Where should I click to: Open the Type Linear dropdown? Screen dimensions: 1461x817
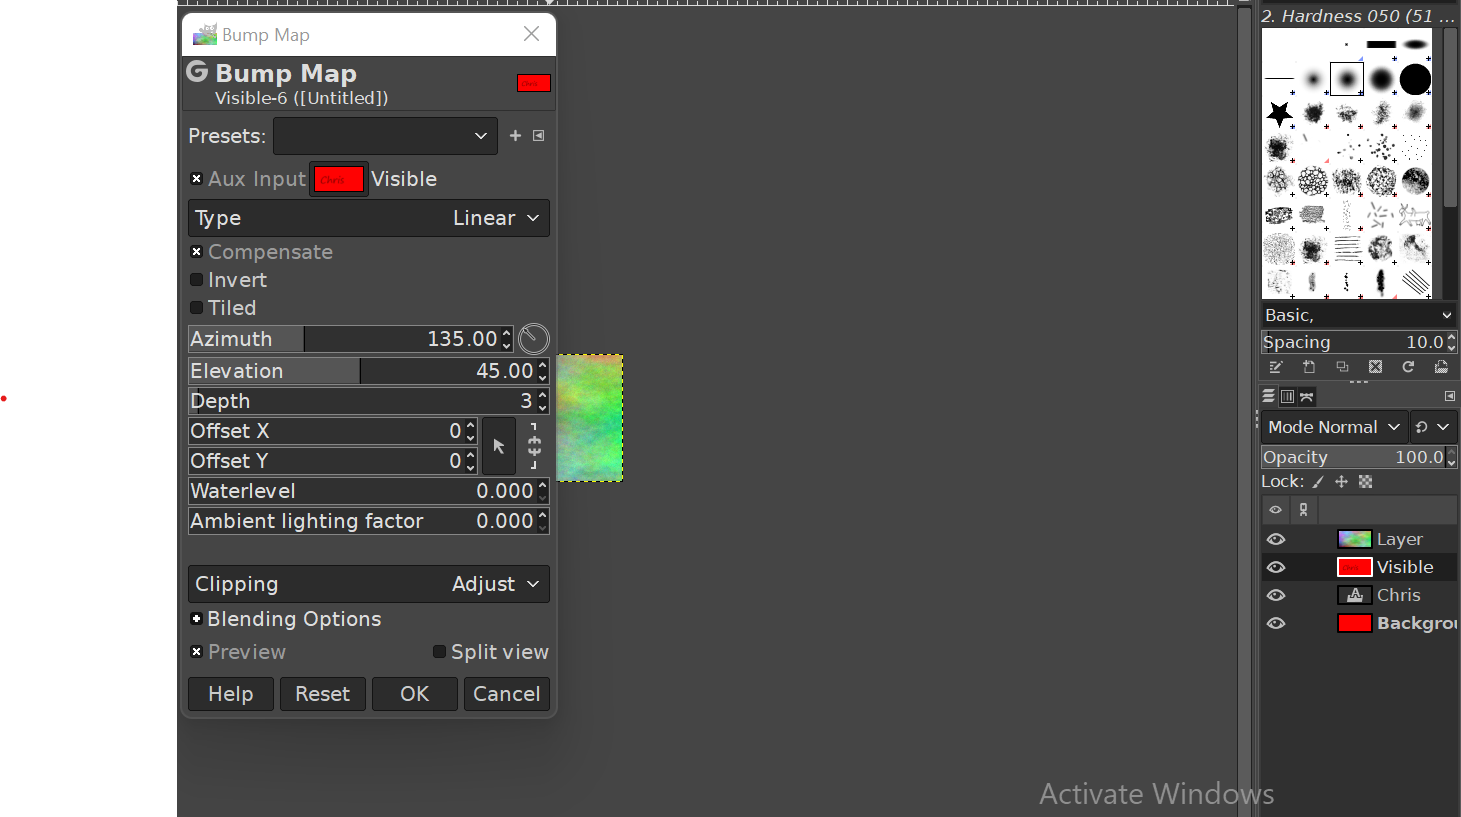[369, 218]
